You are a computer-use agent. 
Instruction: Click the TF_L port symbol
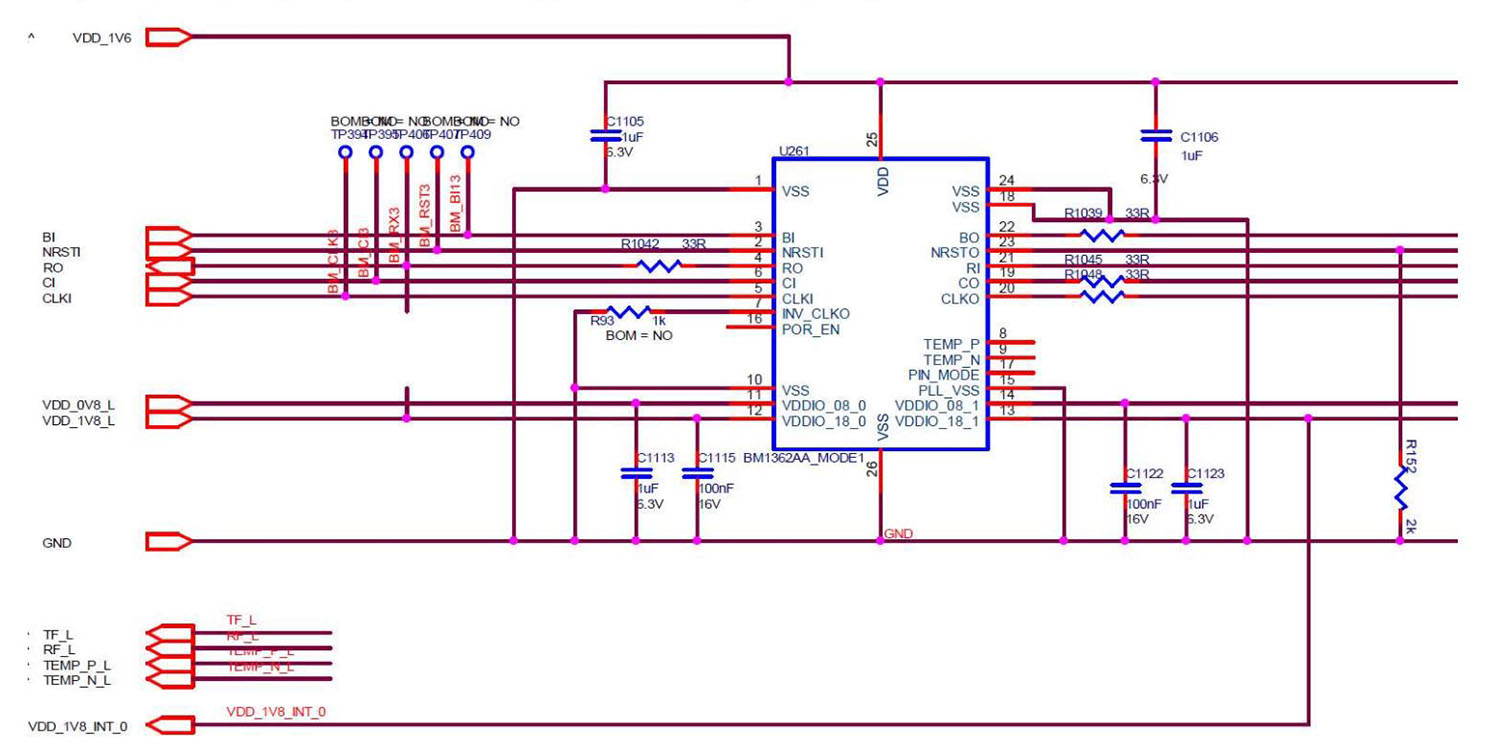click(x=170, y=633)
